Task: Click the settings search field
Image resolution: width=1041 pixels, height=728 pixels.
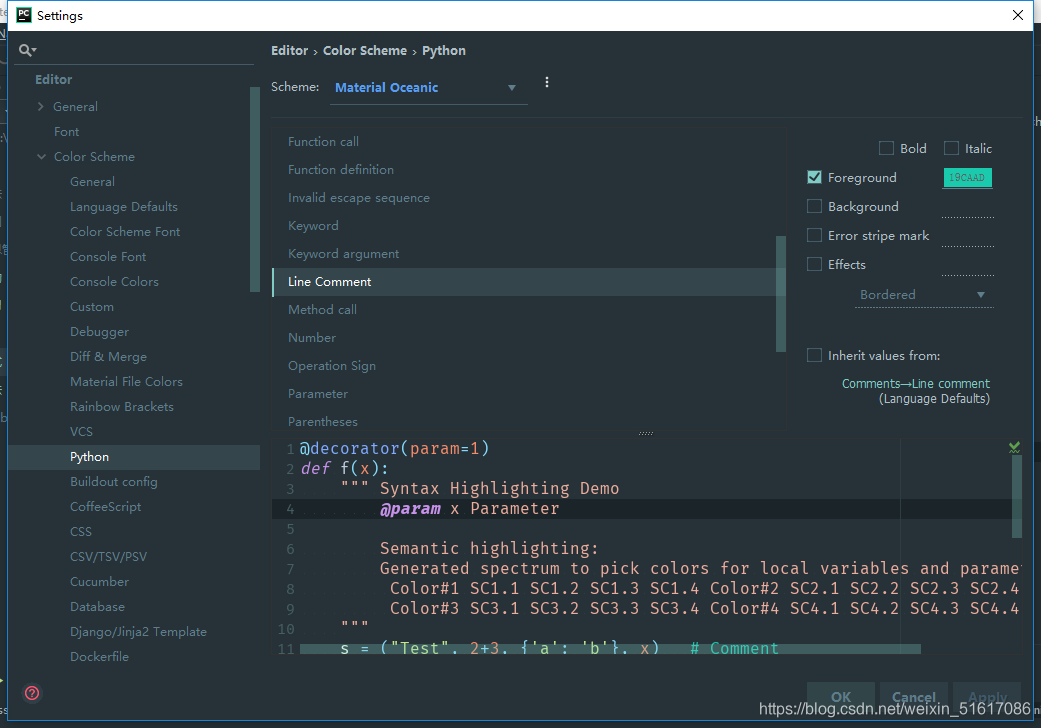Action: point(135,50)
